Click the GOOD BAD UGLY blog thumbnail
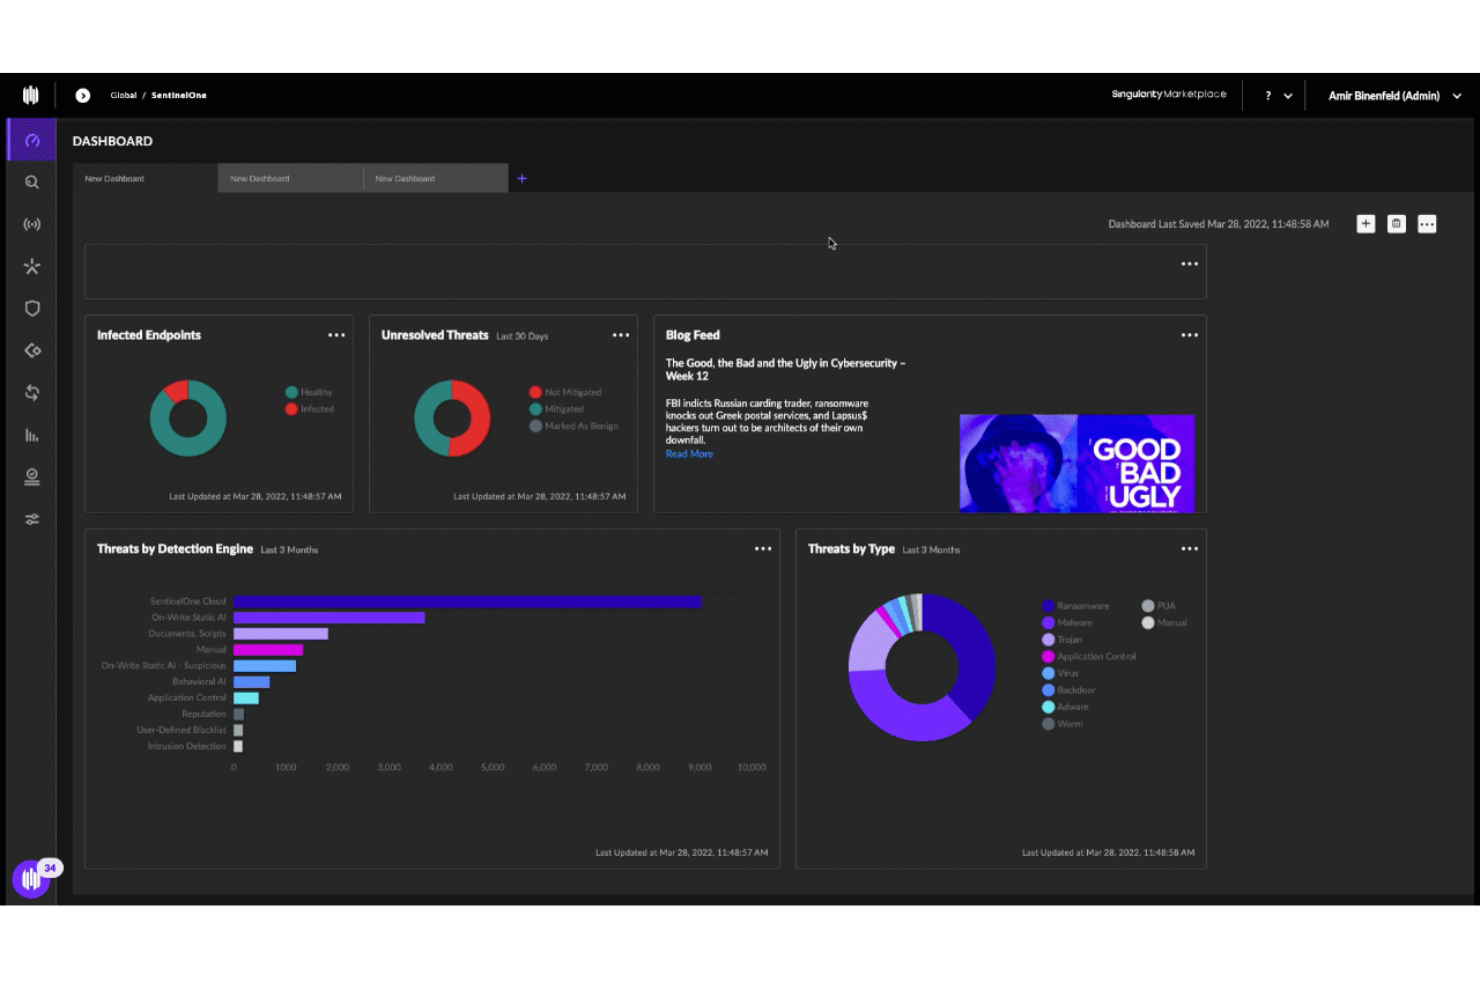The width and height of the screenshot is (1480, 987). (1076, 462)
